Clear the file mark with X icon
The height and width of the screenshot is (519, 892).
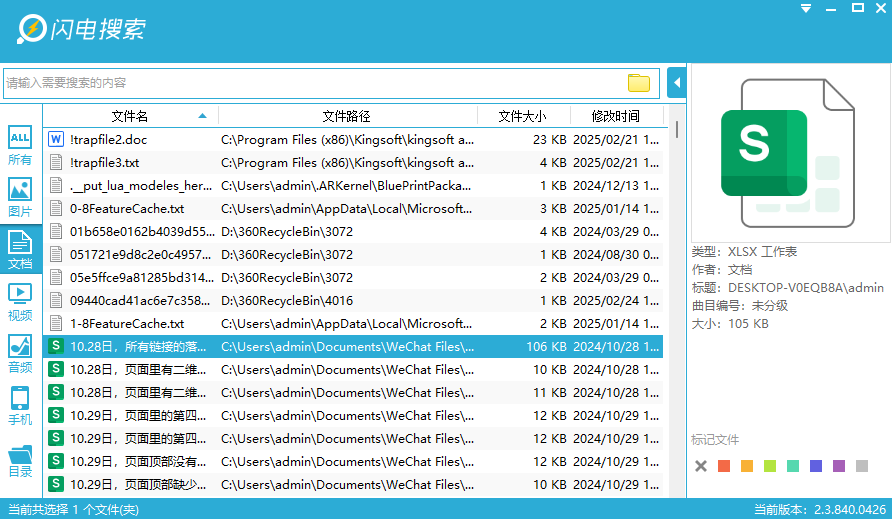tap(701, 466)
